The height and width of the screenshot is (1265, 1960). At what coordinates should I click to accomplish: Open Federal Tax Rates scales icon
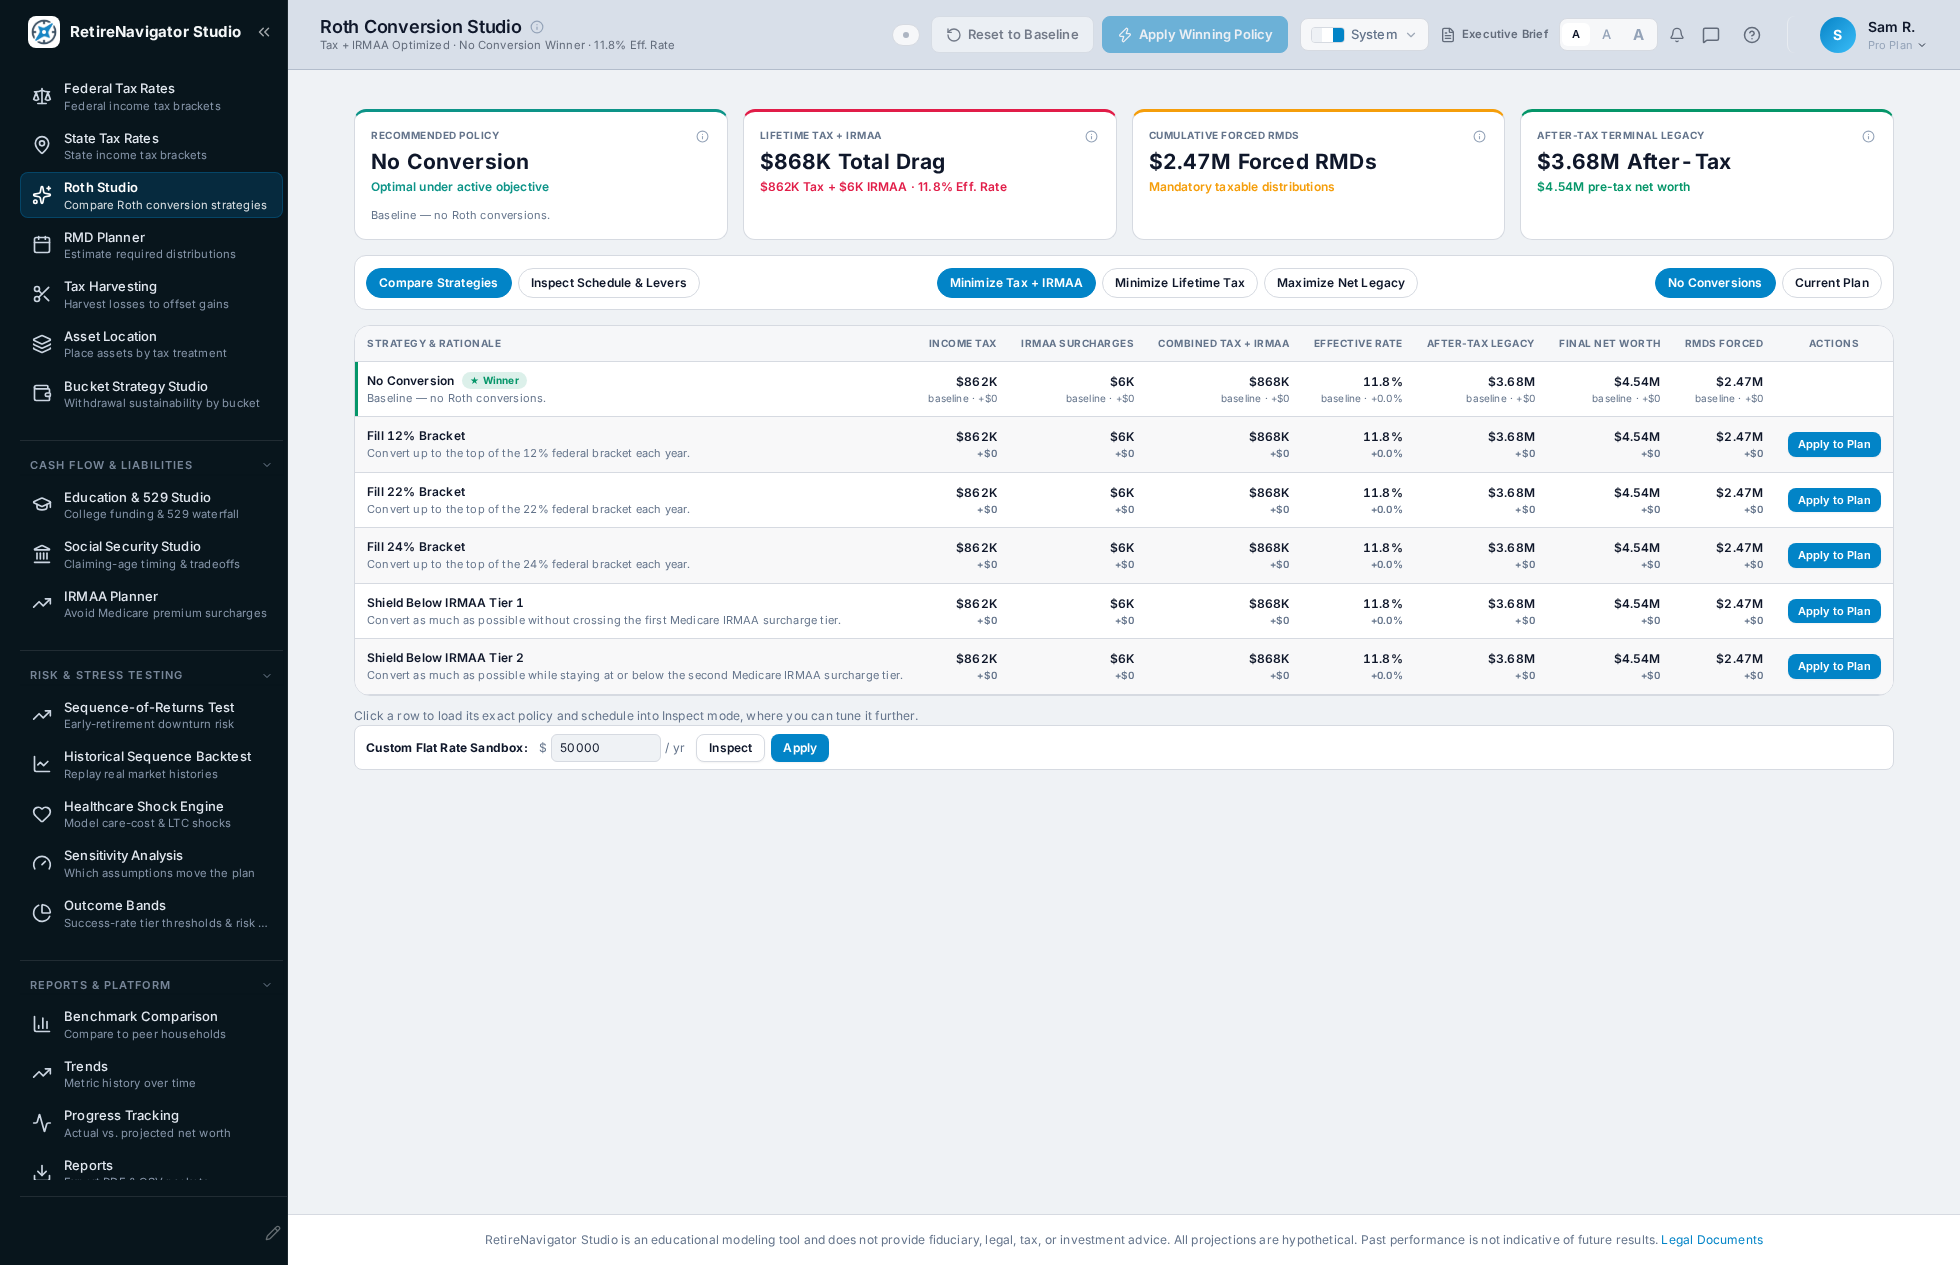point(42,97)
